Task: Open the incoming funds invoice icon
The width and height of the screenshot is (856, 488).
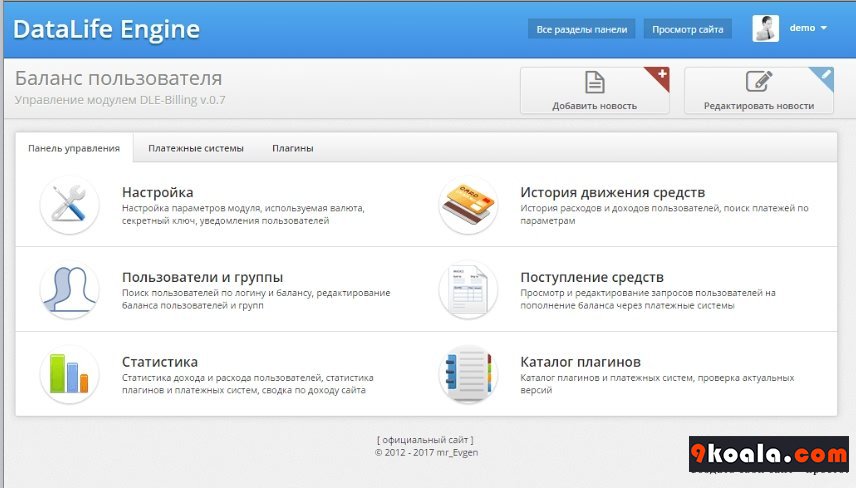Action: [468, 290]
